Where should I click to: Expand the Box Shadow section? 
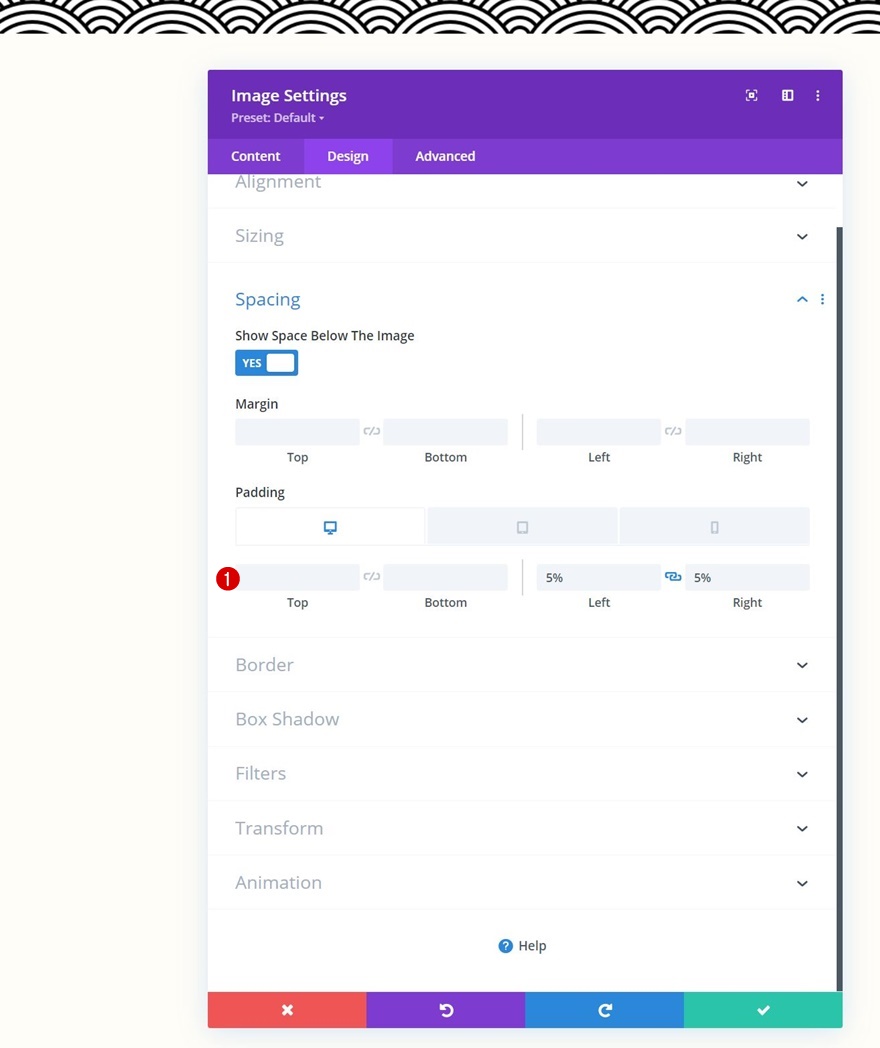522,719
